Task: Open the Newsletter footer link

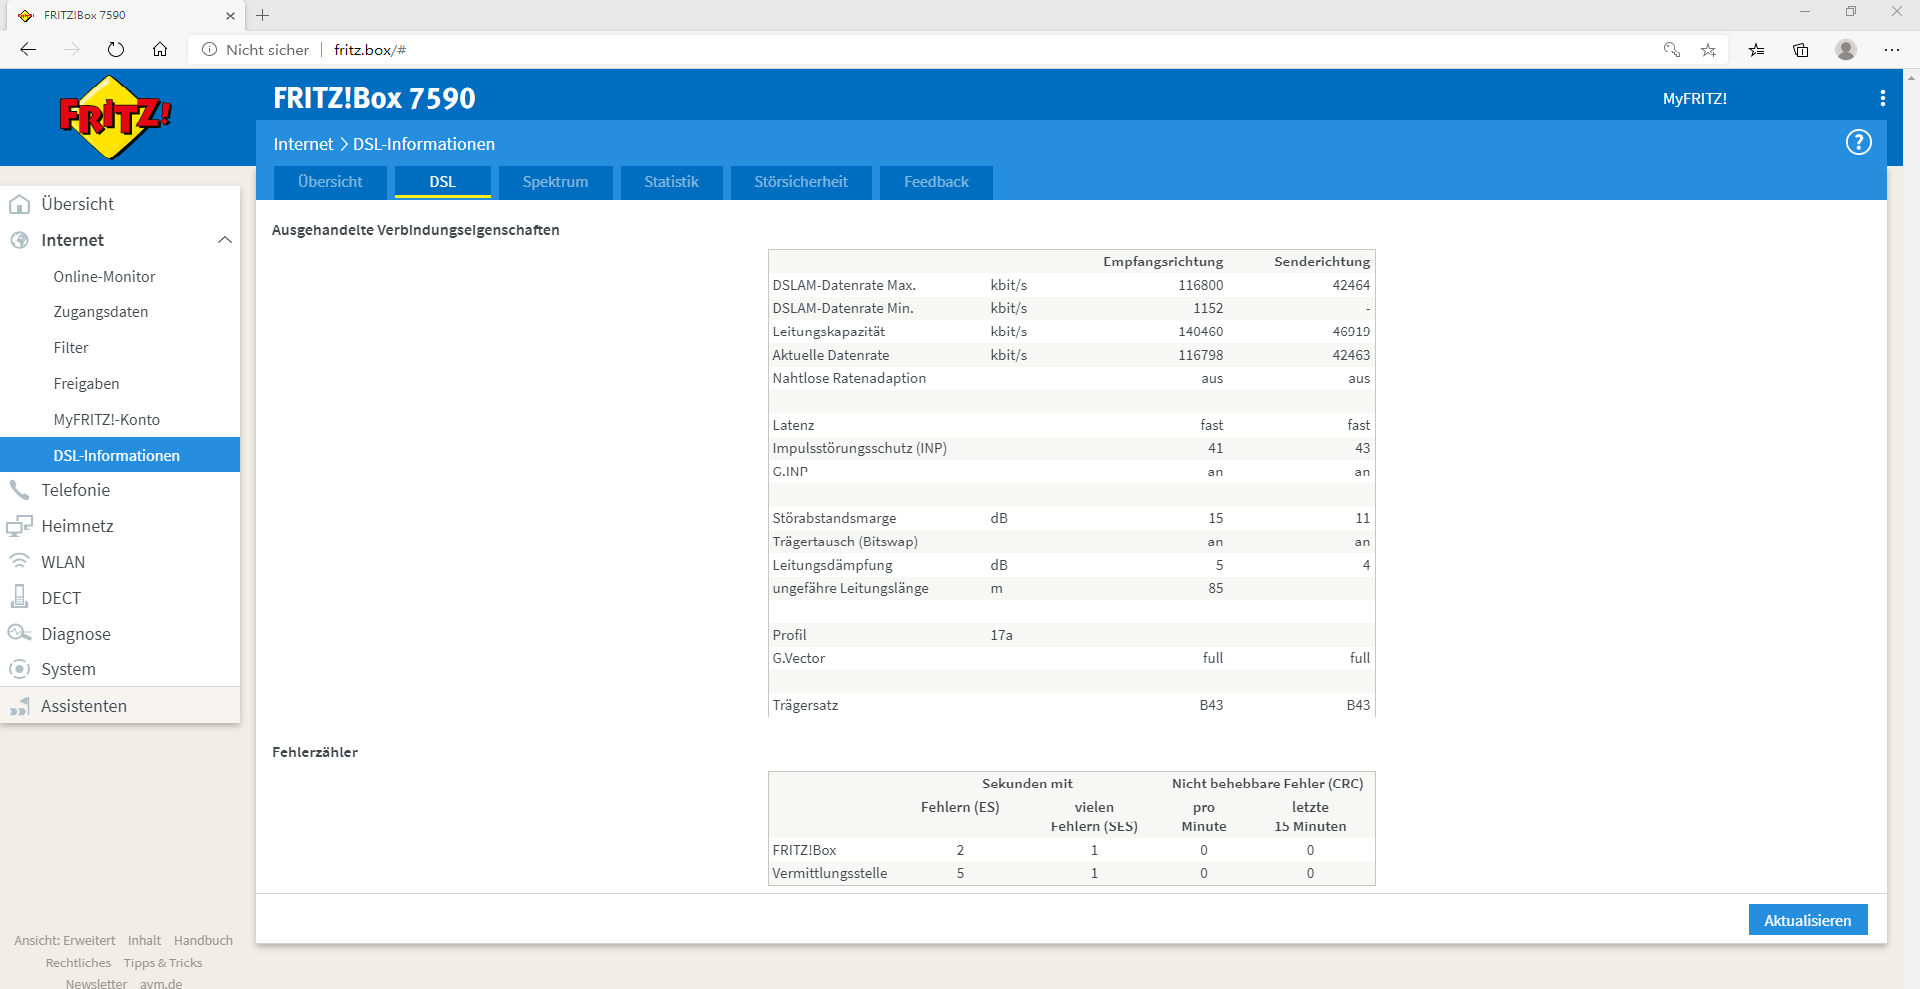Action: (96, 983)
